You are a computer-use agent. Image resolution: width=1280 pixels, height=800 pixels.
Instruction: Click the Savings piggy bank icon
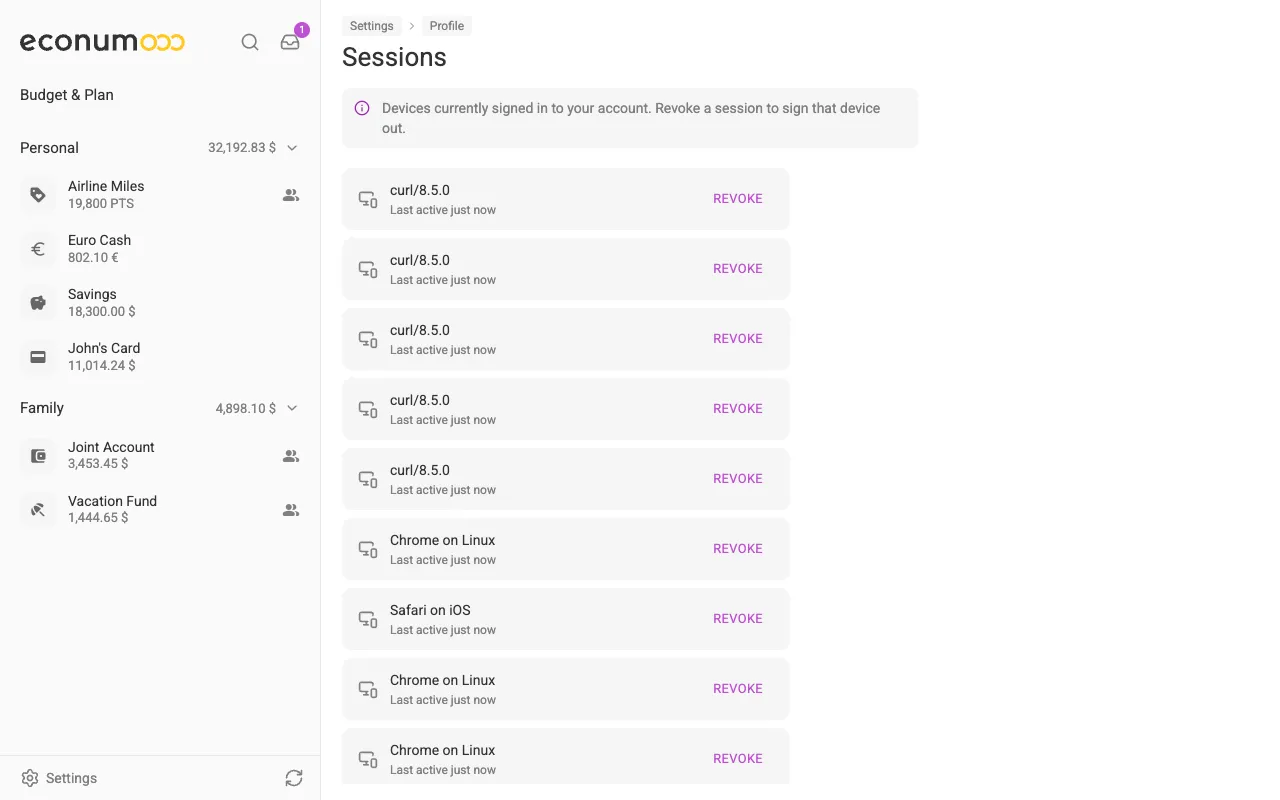point(38,303)
